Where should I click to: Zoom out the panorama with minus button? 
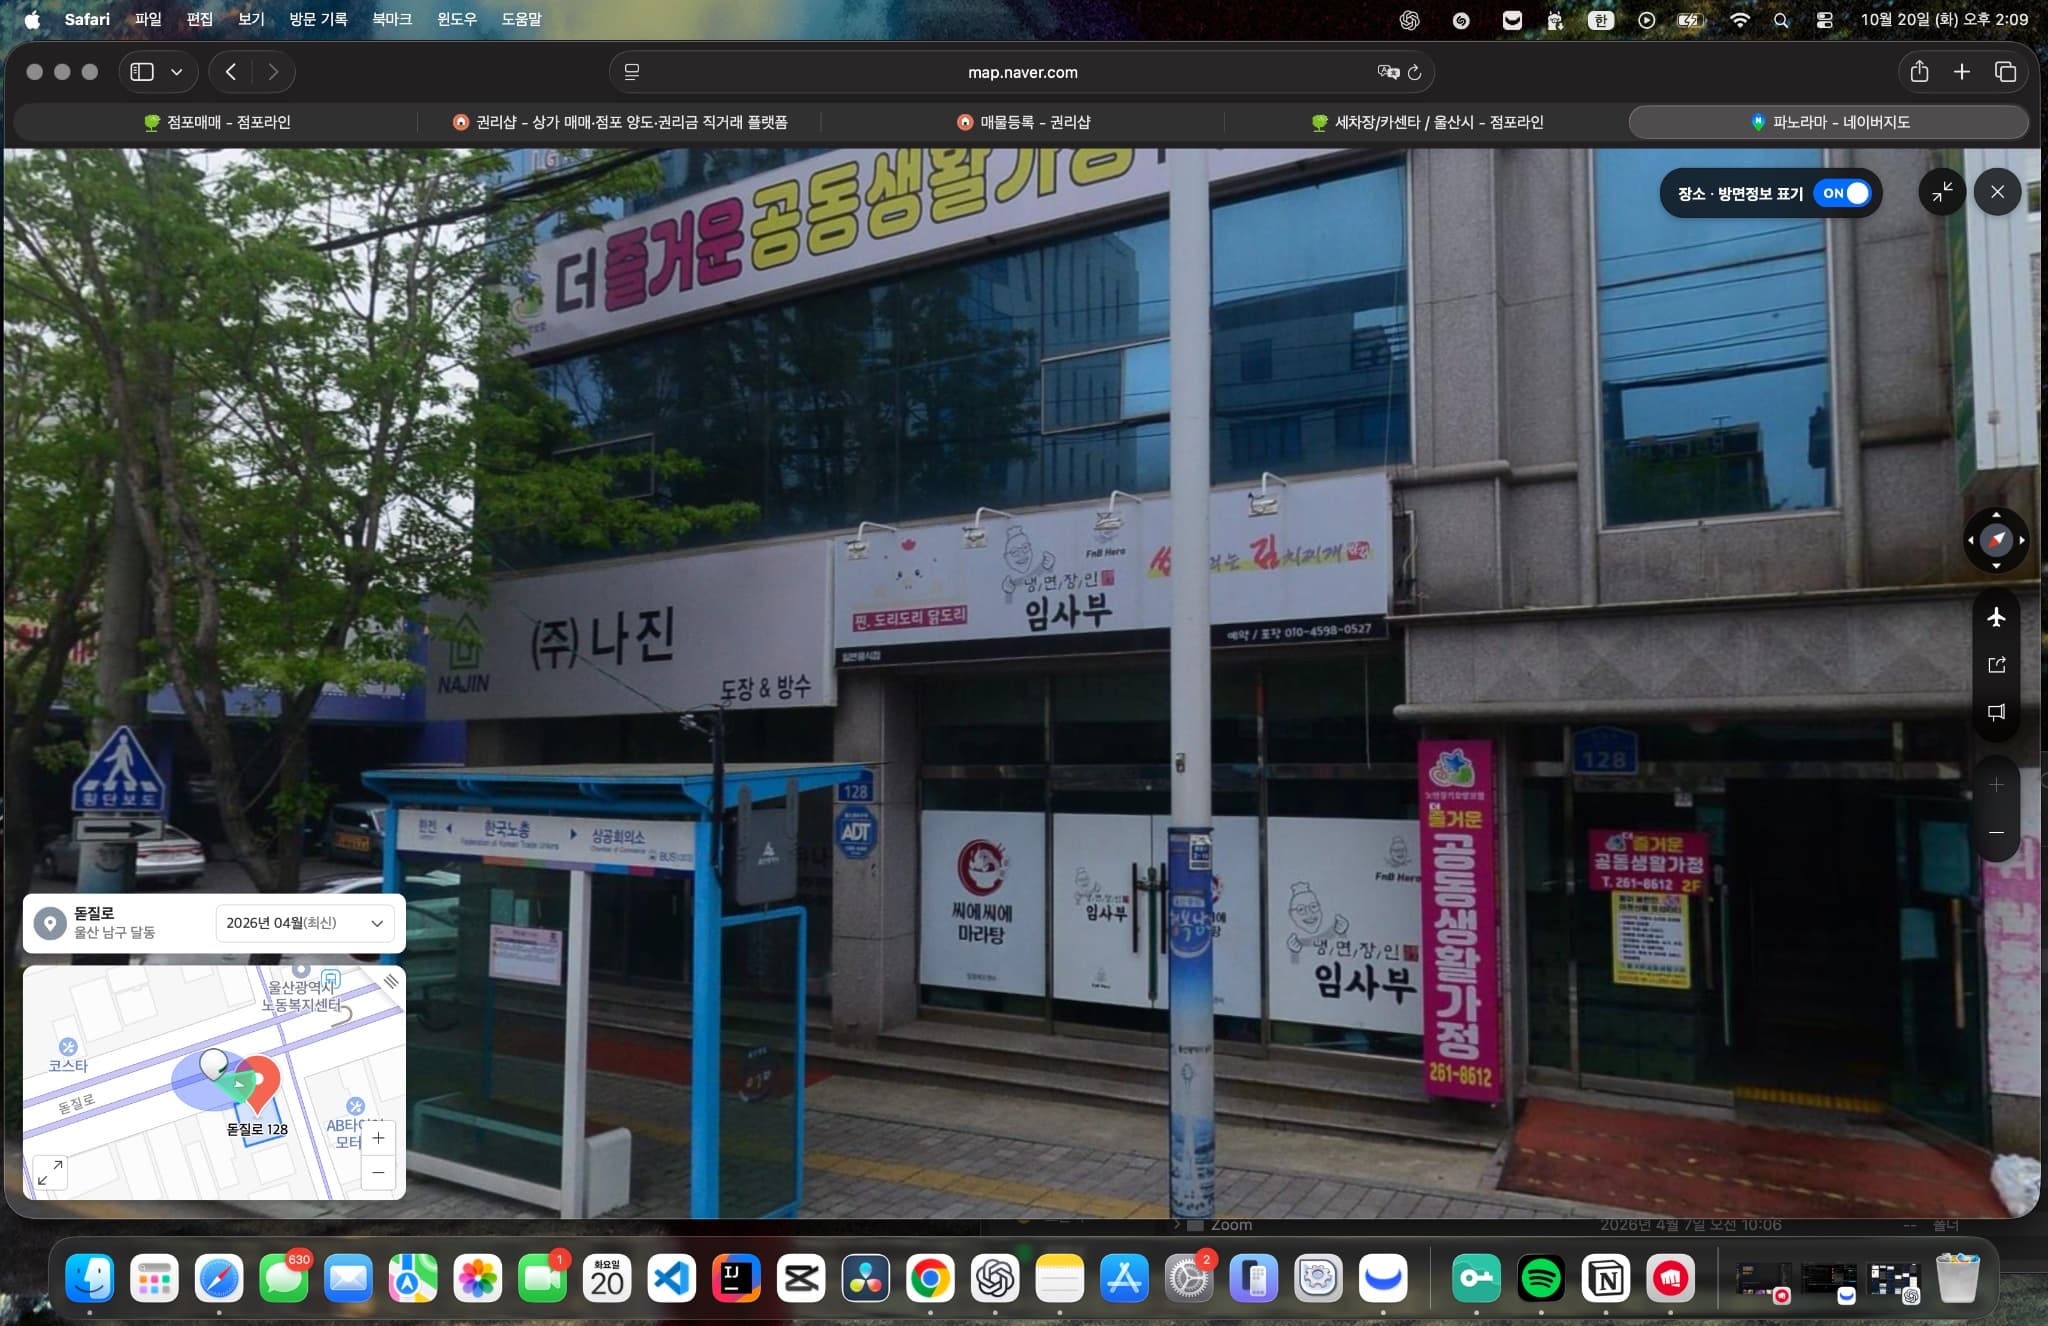click(1996, 832)
